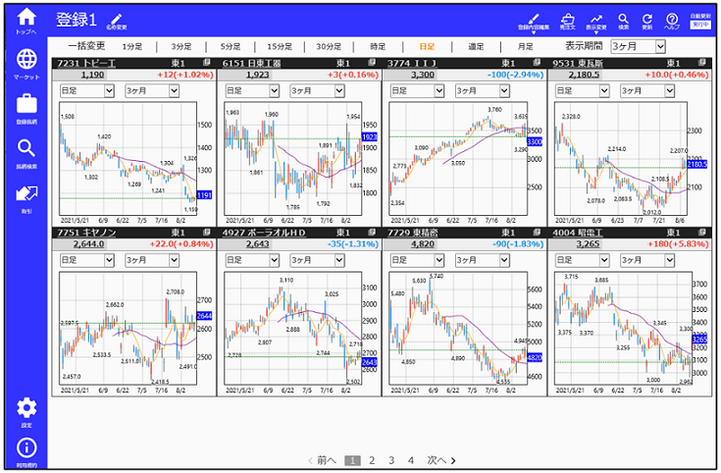Click -100(-2.94%) change in 3774 panel
Viewport: 721px width, 473px height.
pos(515,74)
